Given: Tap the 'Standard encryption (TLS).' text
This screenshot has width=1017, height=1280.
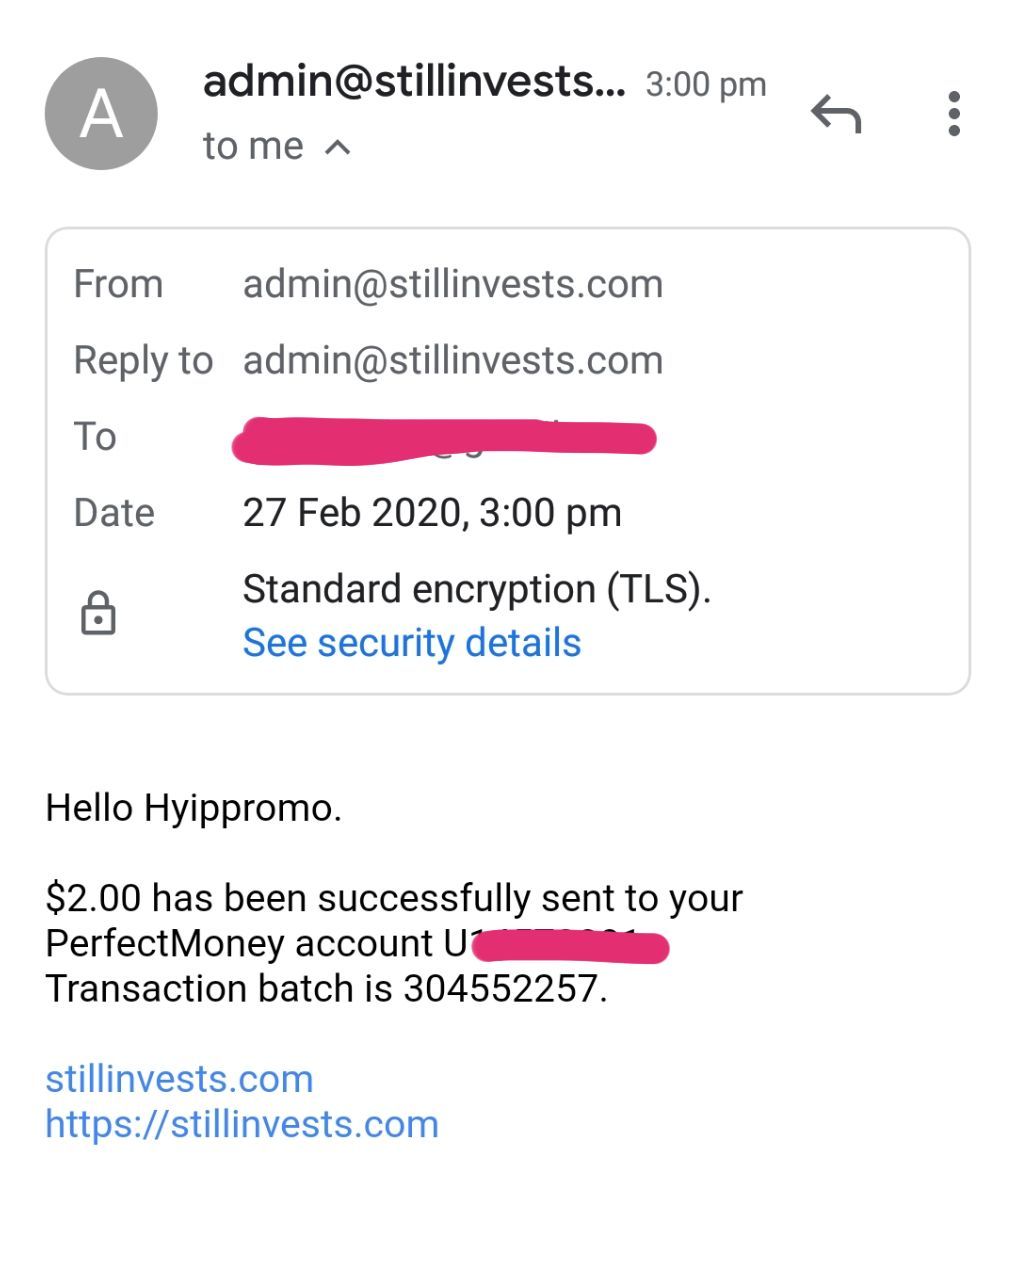Looking at the screenshot, I should tap(476, 589).
